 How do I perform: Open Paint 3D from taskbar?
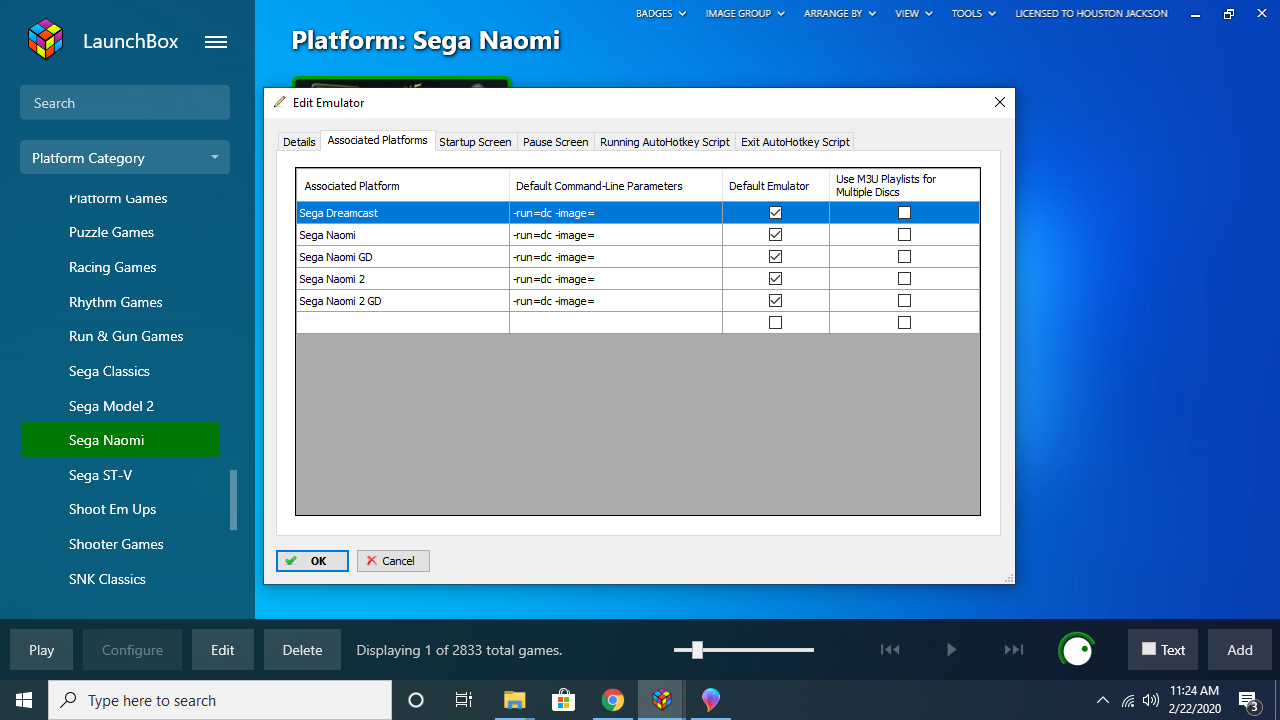pyautogui.click(x=711, y=700)
